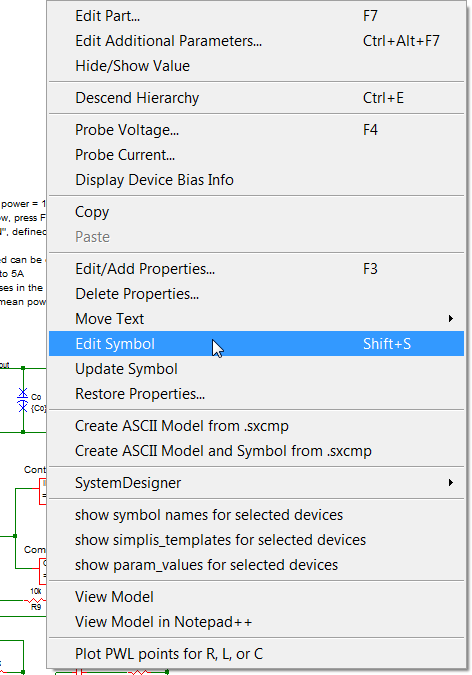
Task: Choose Create ASCII Model and Symbol from .sxcmp
Action: (256, 451)
